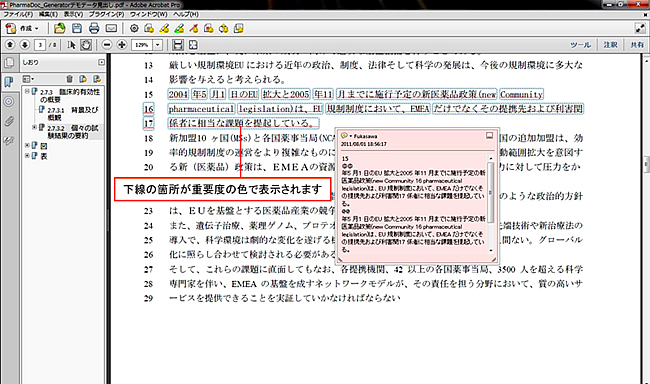Select the 2.7.3.2 個々の試験結果の要約 bookmark

click(73, 131)
